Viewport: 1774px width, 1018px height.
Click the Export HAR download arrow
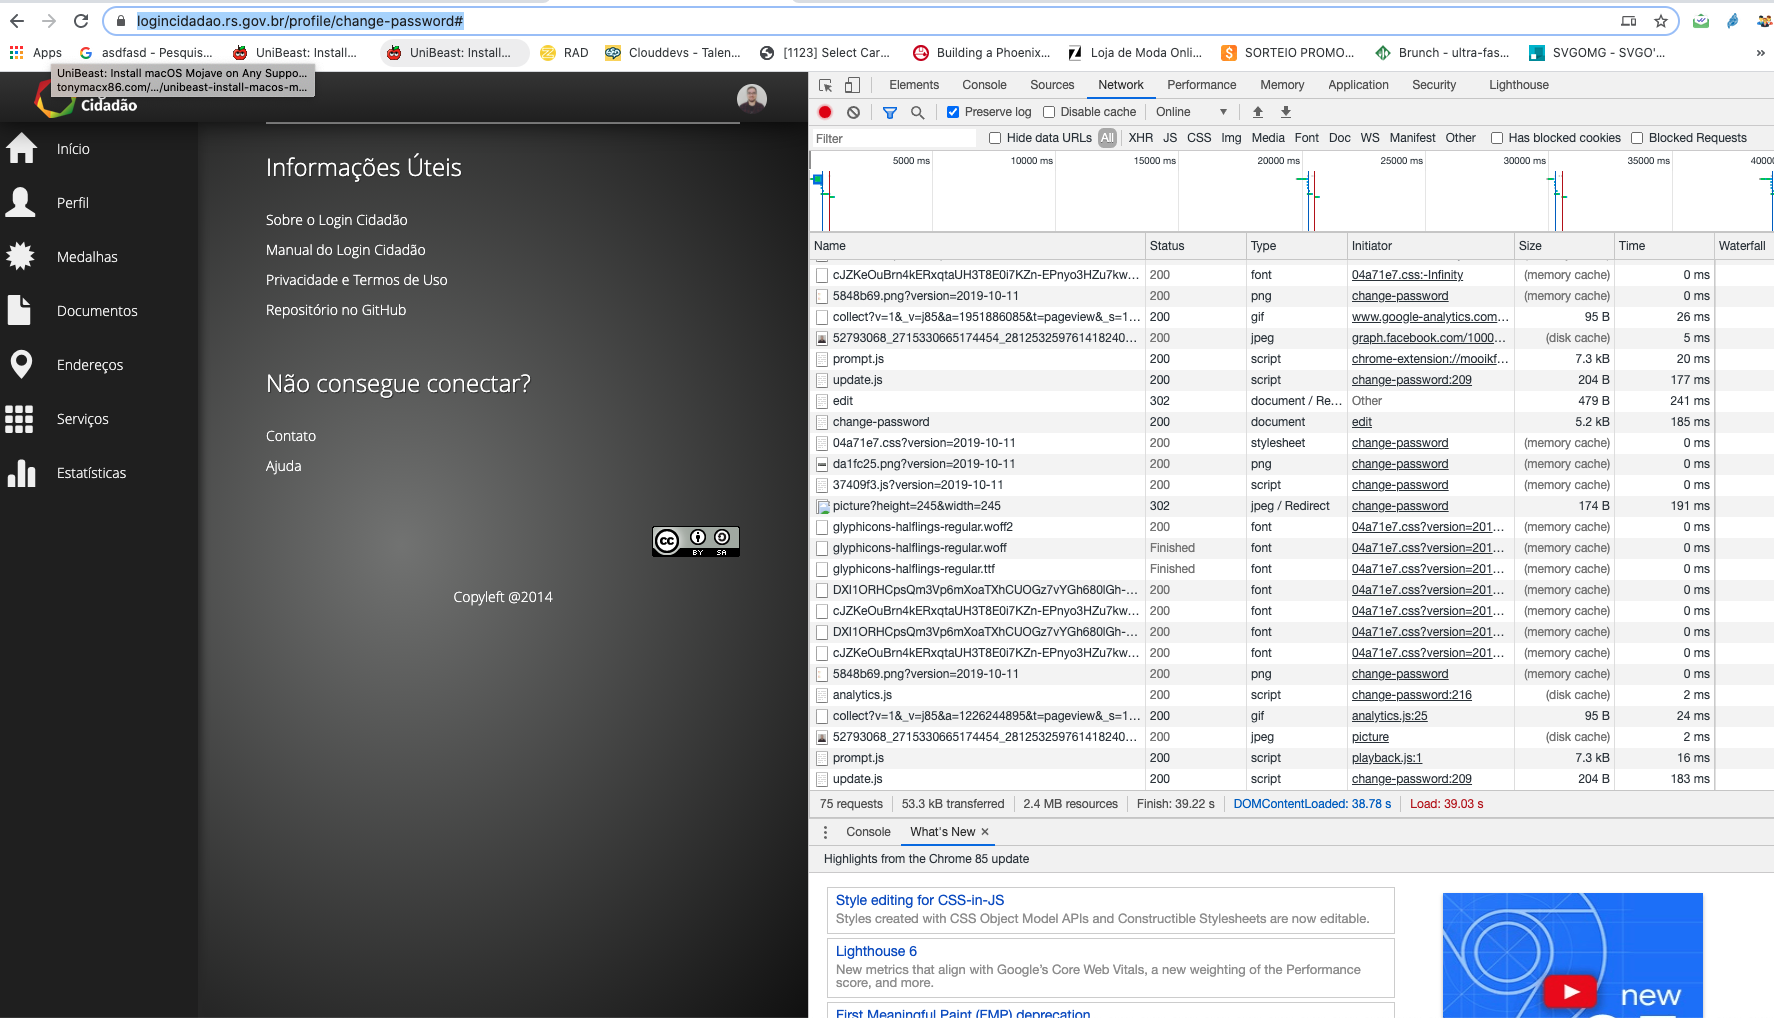(x=1286, y=112)
